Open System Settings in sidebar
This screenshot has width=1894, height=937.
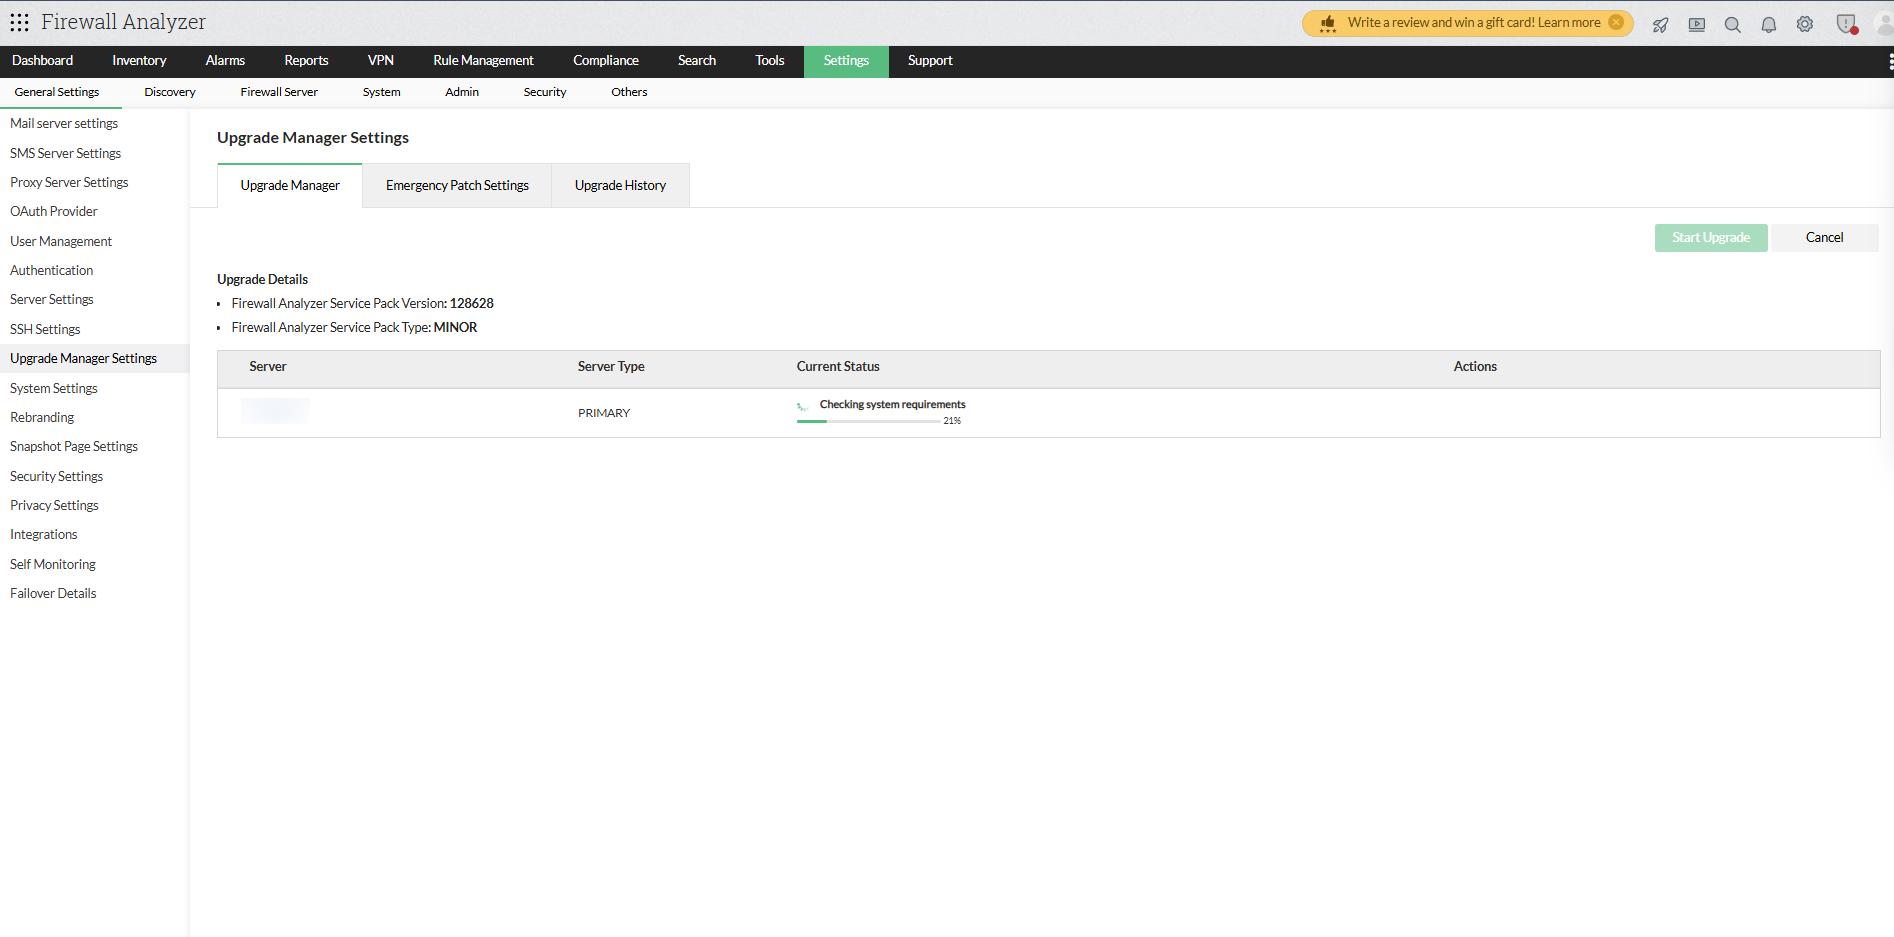click(x=54, y=389)
